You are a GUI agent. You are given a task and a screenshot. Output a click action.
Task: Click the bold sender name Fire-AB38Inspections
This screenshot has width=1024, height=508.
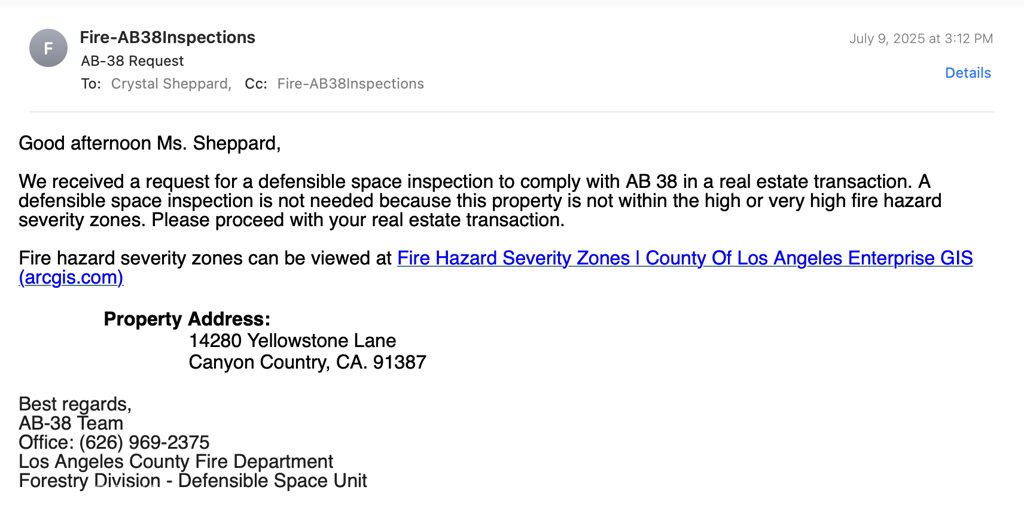coord(167,38)
